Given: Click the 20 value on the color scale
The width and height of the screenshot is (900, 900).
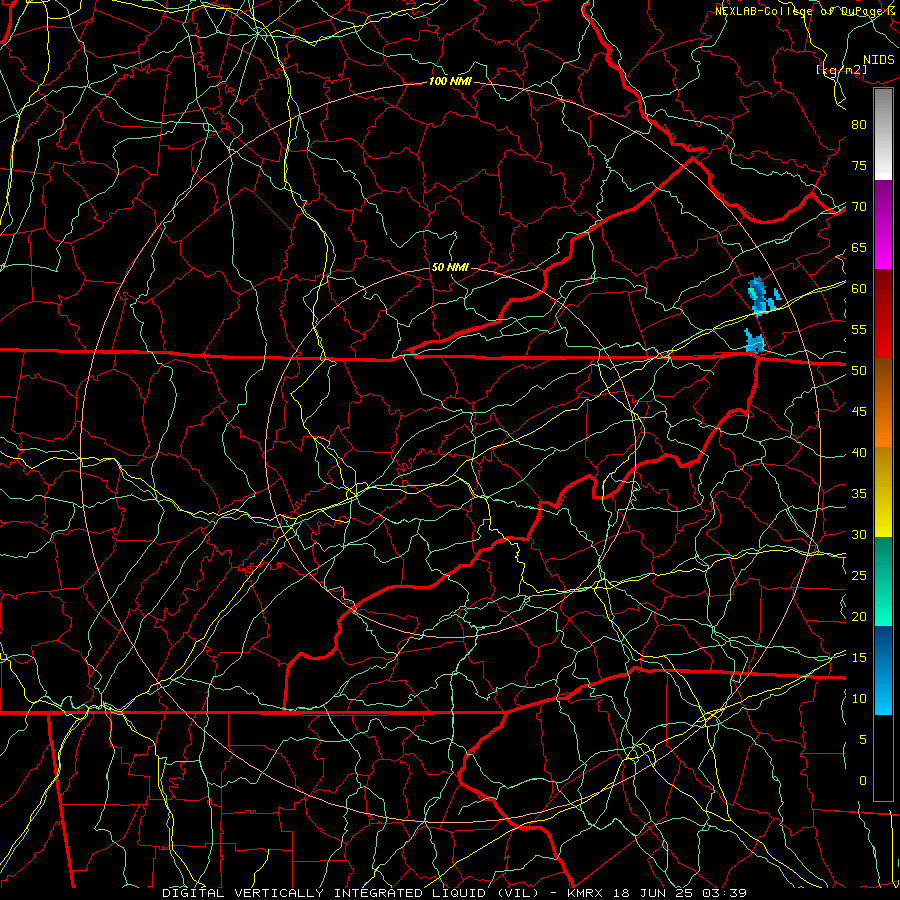Looking at the screenshot, I should coord(859,617).
